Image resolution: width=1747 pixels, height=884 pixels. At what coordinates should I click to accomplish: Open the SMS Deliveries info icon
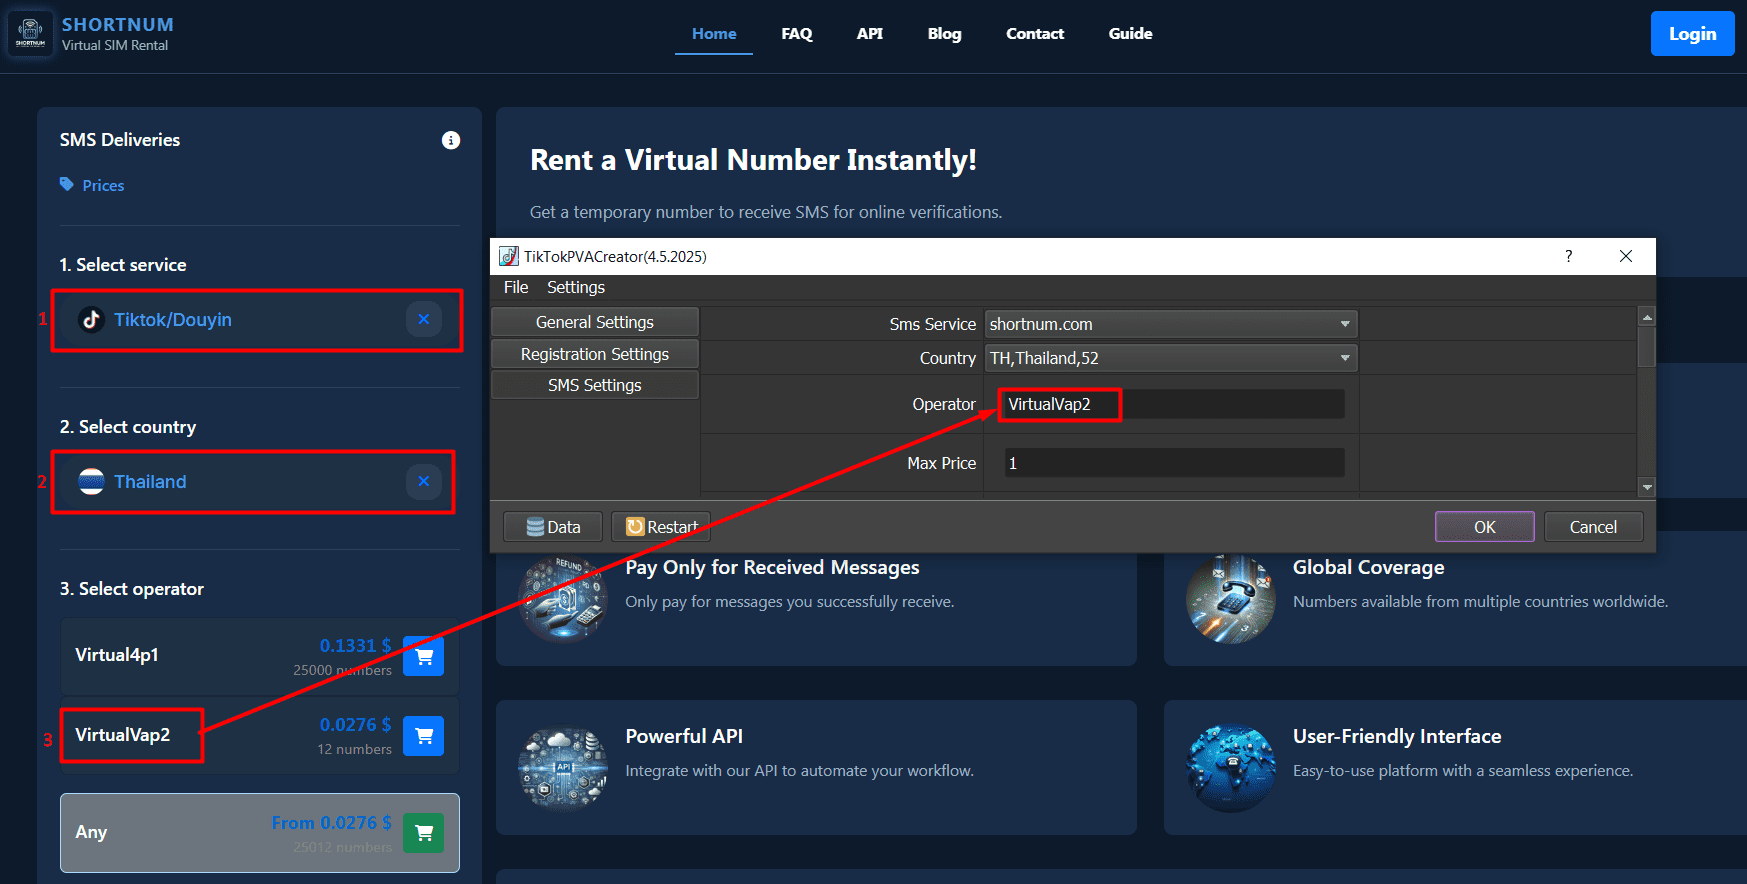pyautogui.click(x=451, y=140)
